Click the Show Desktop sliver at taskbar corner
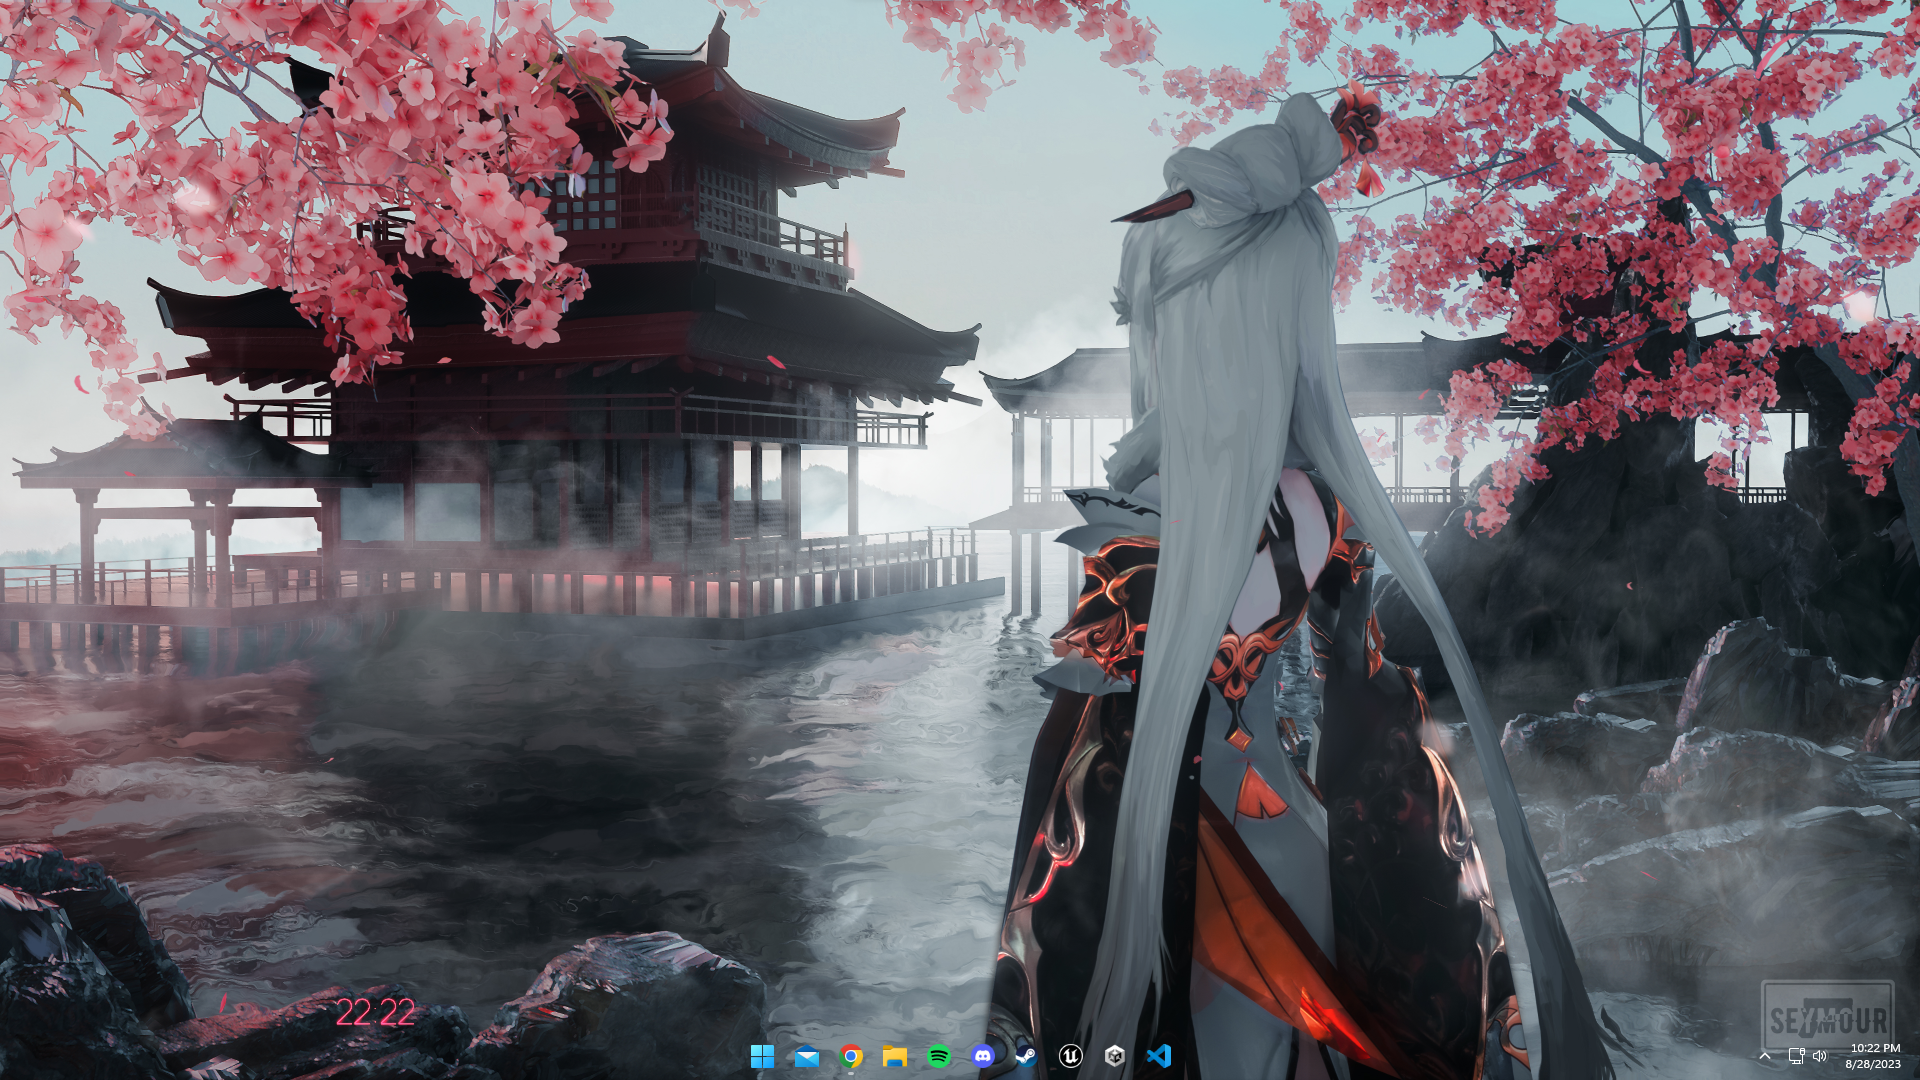This screenshot has height=1080, width=1920. (1916, 1056)
